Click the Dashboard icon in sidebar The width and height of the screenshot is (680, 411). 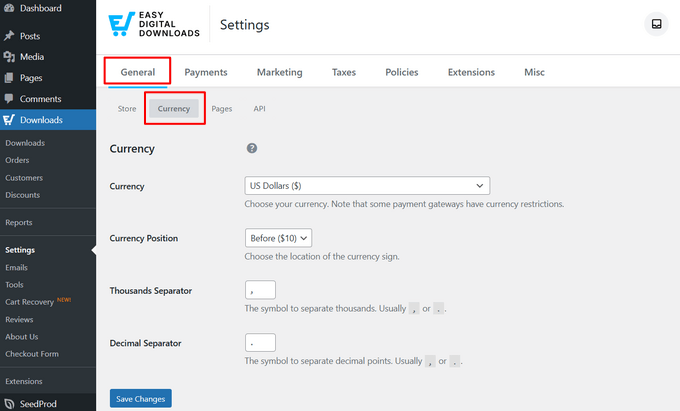click(9, 7)
